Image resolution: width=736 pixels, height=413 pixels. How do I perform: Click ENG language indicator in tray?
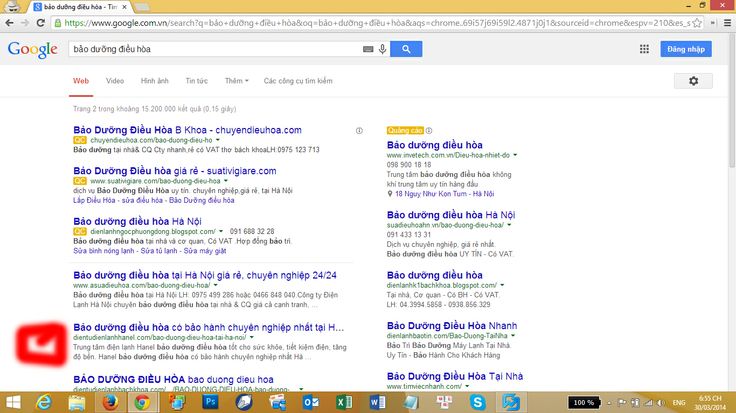click(679, 403)
